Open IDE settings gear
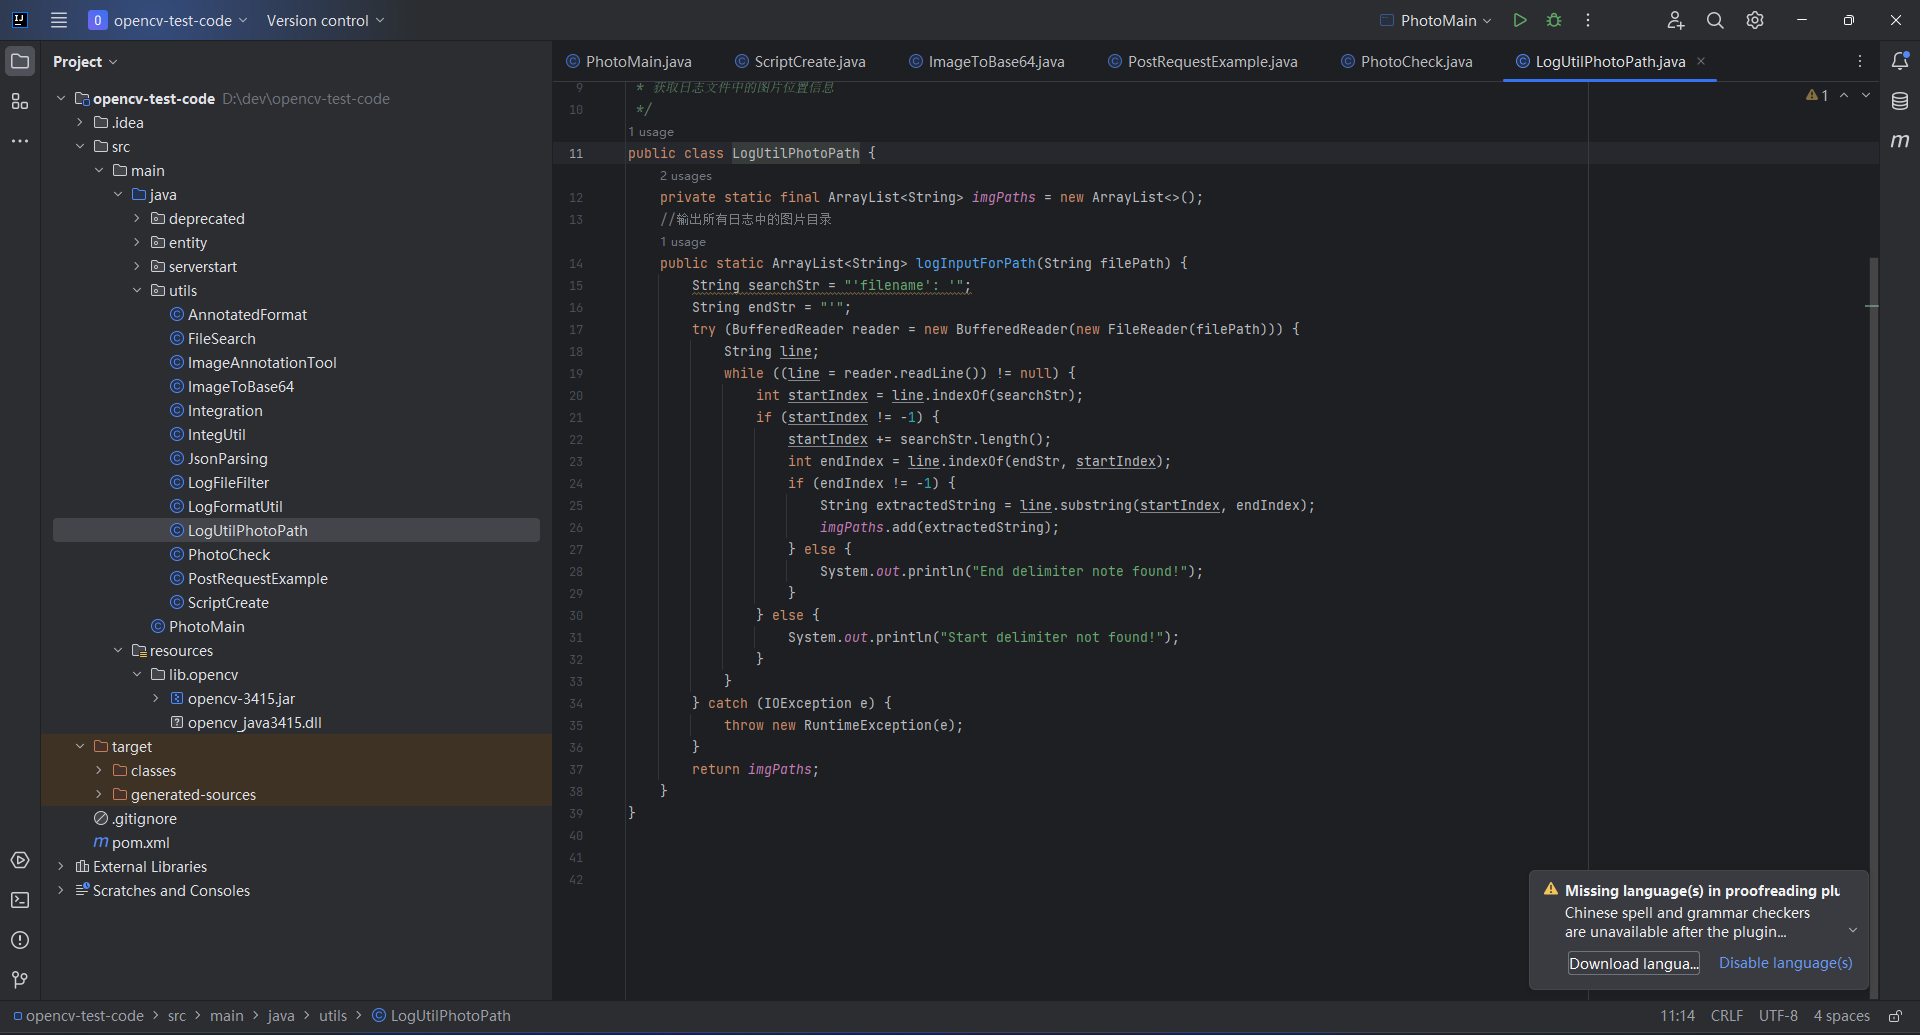Viewport: 1920px width, 1035px height. click(x=1755, y=20)
